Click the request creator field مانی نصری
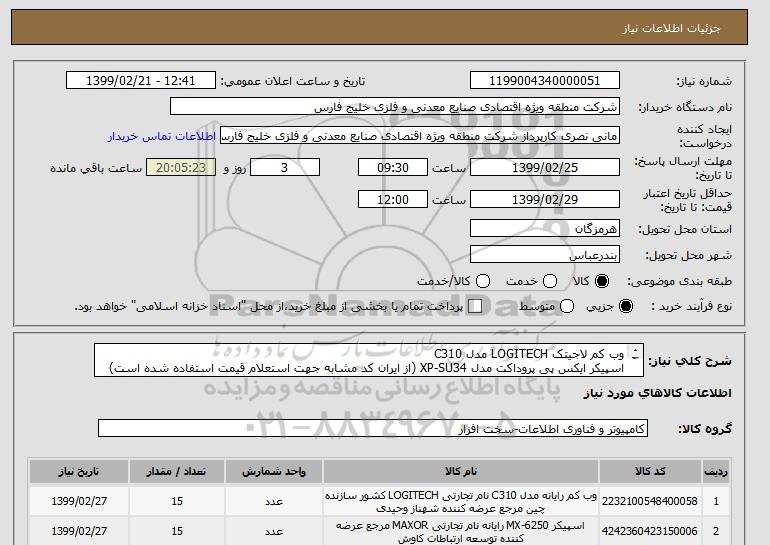The image size is (770, 545). tap(420, 136)
